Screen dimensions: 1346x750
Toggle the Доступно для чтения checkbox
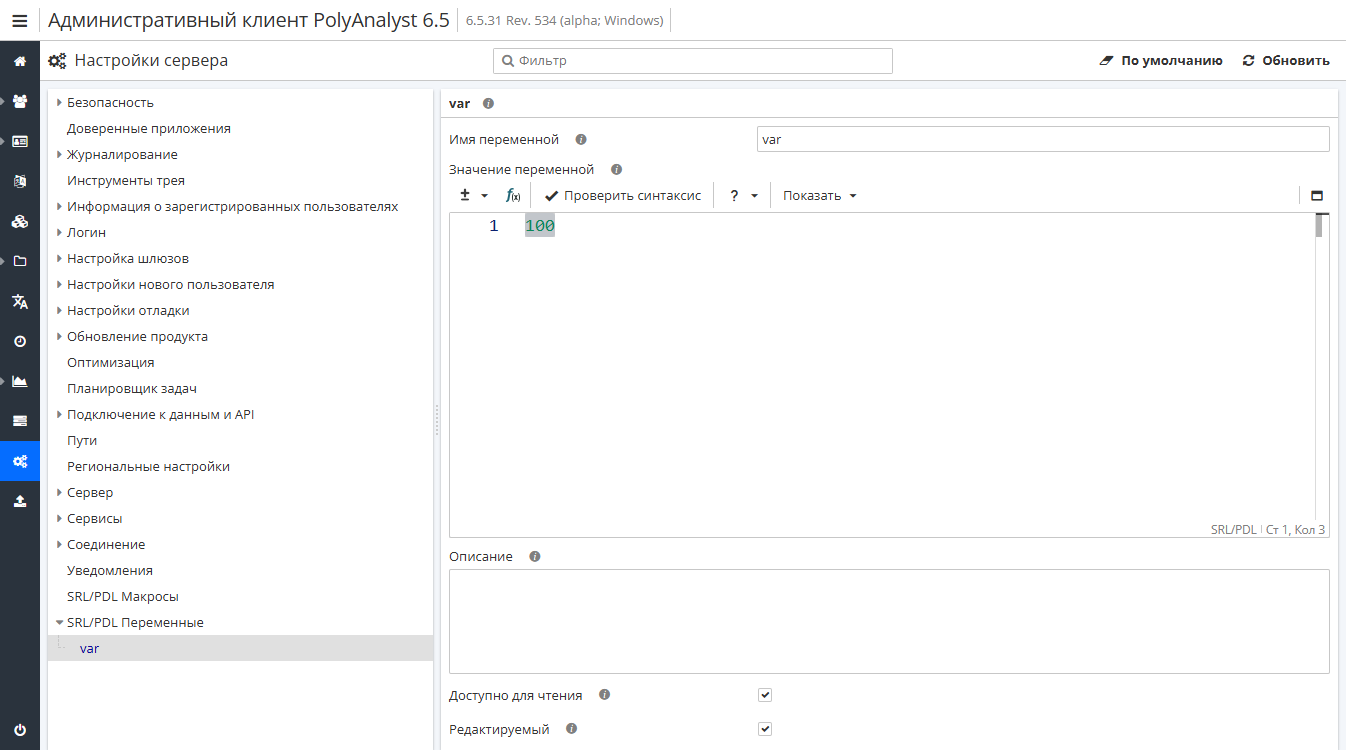[x=765, y=694]
